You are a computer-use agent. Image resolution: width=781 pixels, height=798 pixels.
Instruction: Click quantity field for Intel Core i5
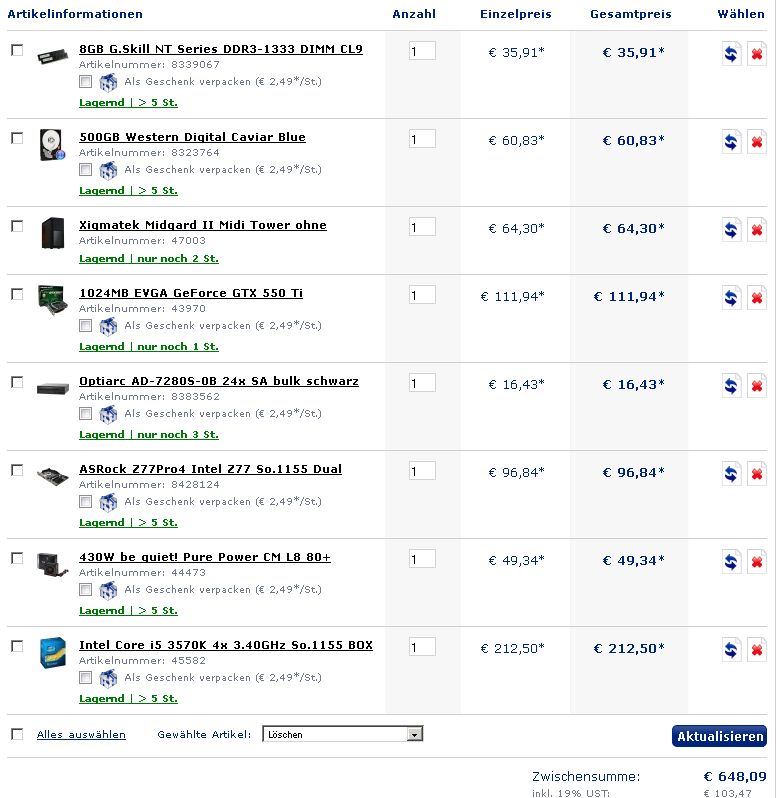pos(422,647)
